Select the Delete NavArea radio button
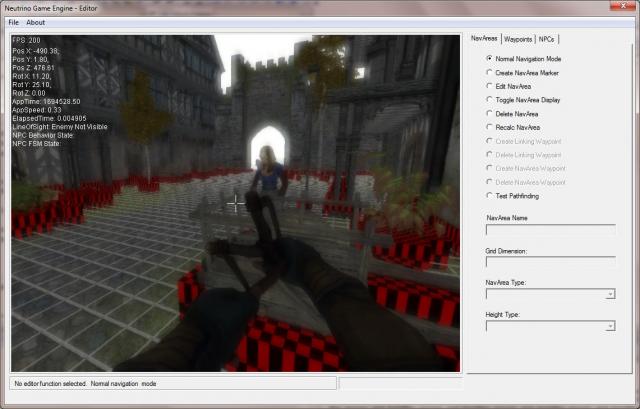 [489, 113]
